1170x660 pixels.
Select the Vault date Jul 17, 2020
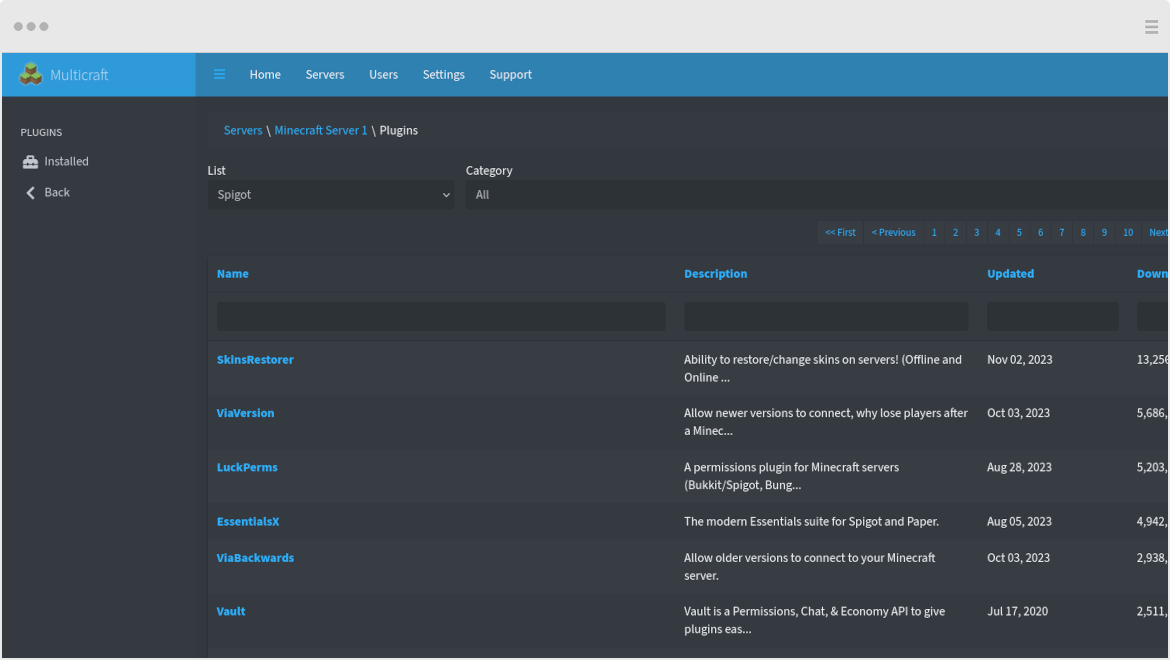click(1017, 612)
